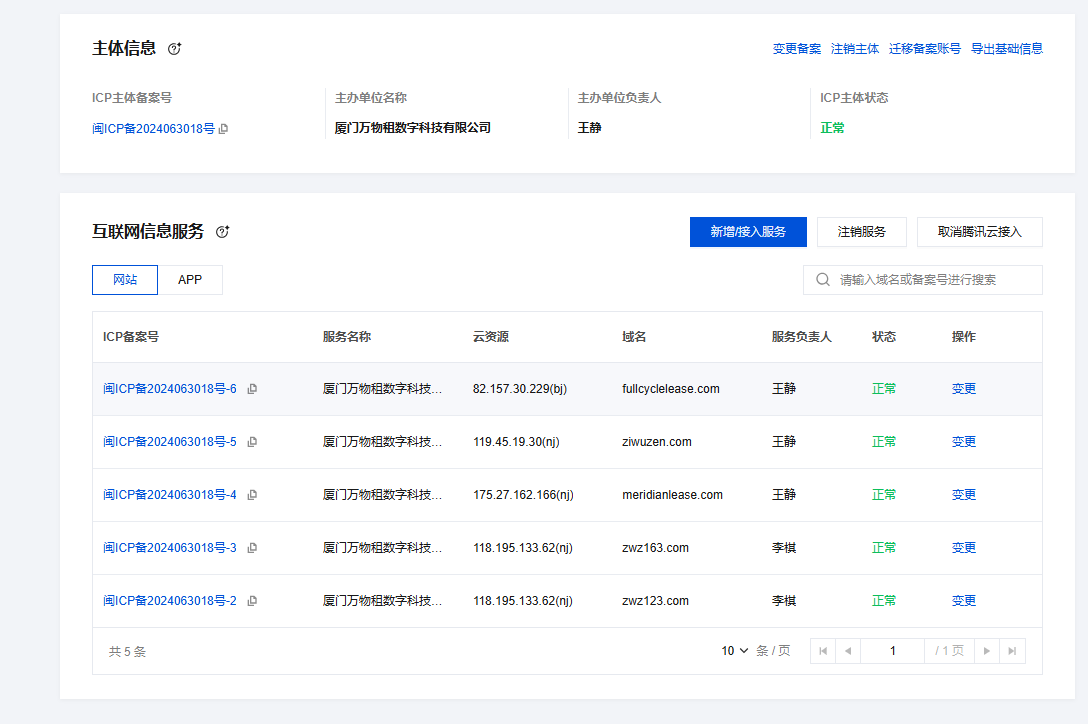Open record link 闽ICP备2024063018号-4

(170, 495)
